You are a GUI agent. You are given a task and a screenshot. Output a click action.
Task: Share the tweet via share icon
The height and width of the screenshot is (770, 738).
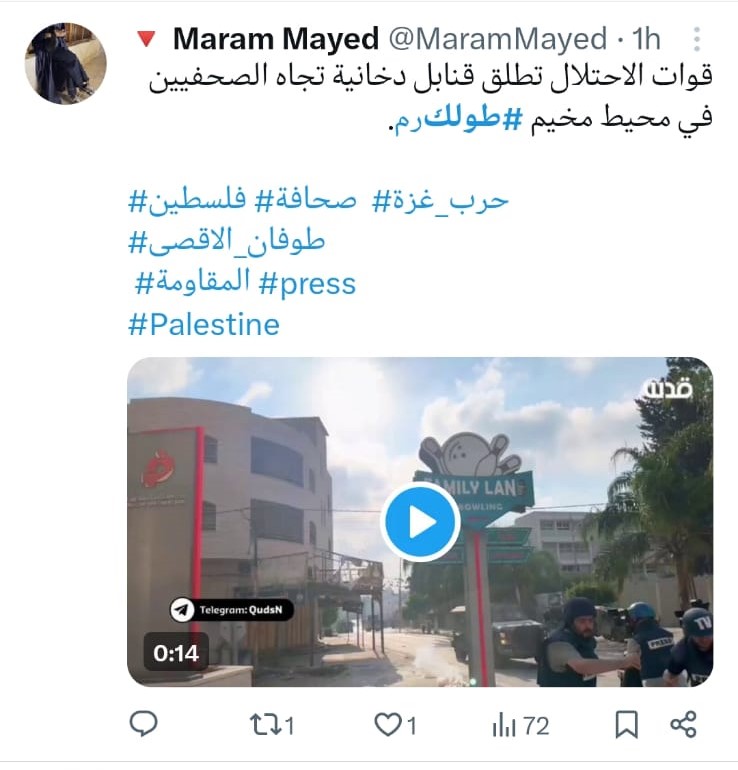click(x=683, y=724)
